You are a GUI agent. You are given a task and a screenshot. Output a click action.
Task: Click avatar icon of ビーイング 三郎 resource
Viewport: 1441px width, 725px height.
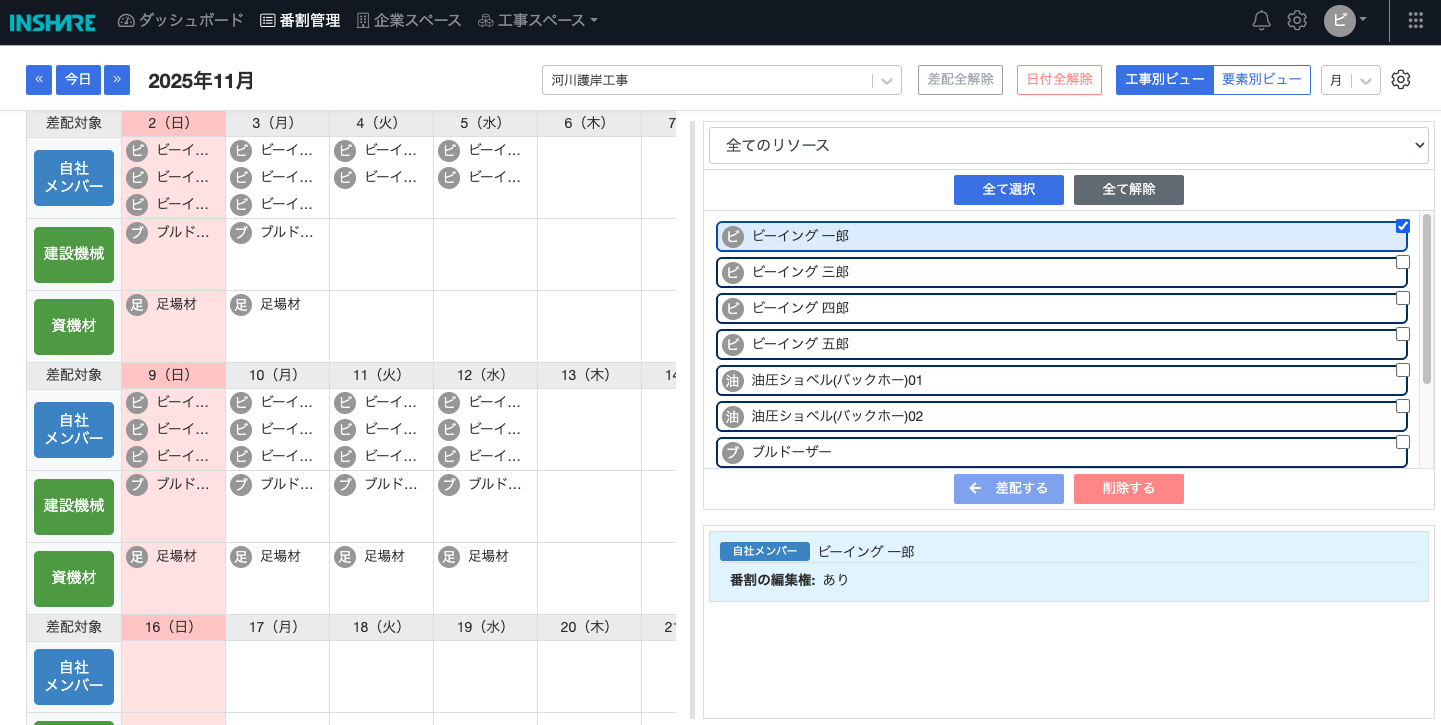(x=733, y=272)
